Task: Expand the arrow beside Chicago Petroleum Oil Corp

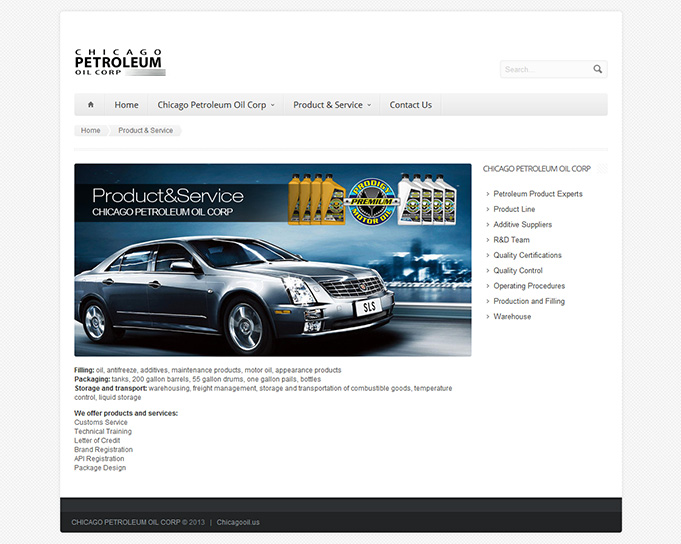Action: click(273, 105)
